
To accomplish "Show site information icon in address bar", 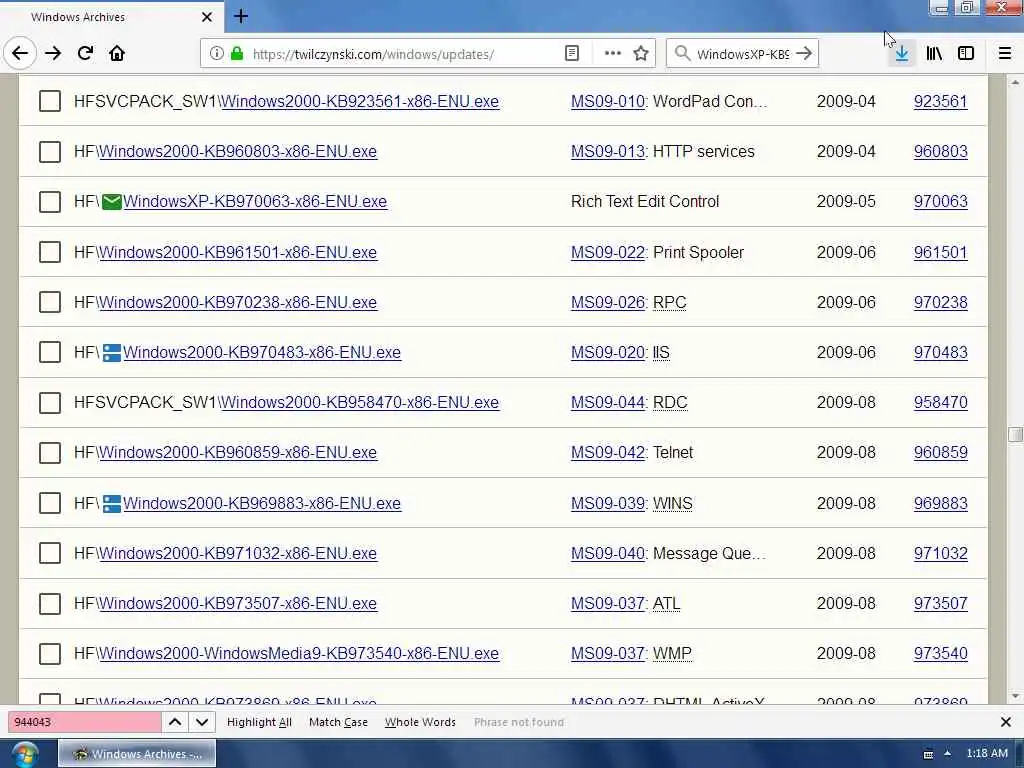I will click(216, 54).
